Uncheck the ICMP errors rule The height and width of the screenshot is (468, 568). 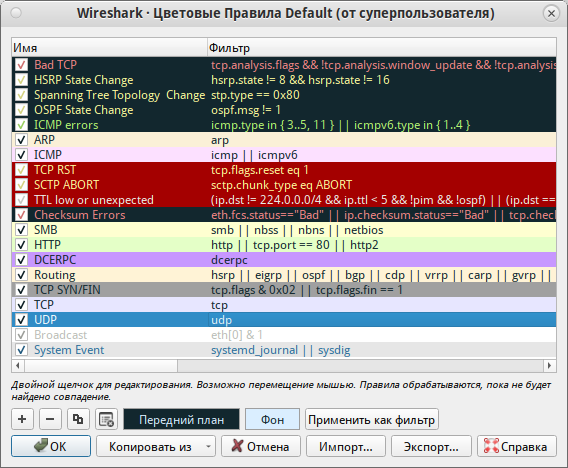click(x=21, y=125)
